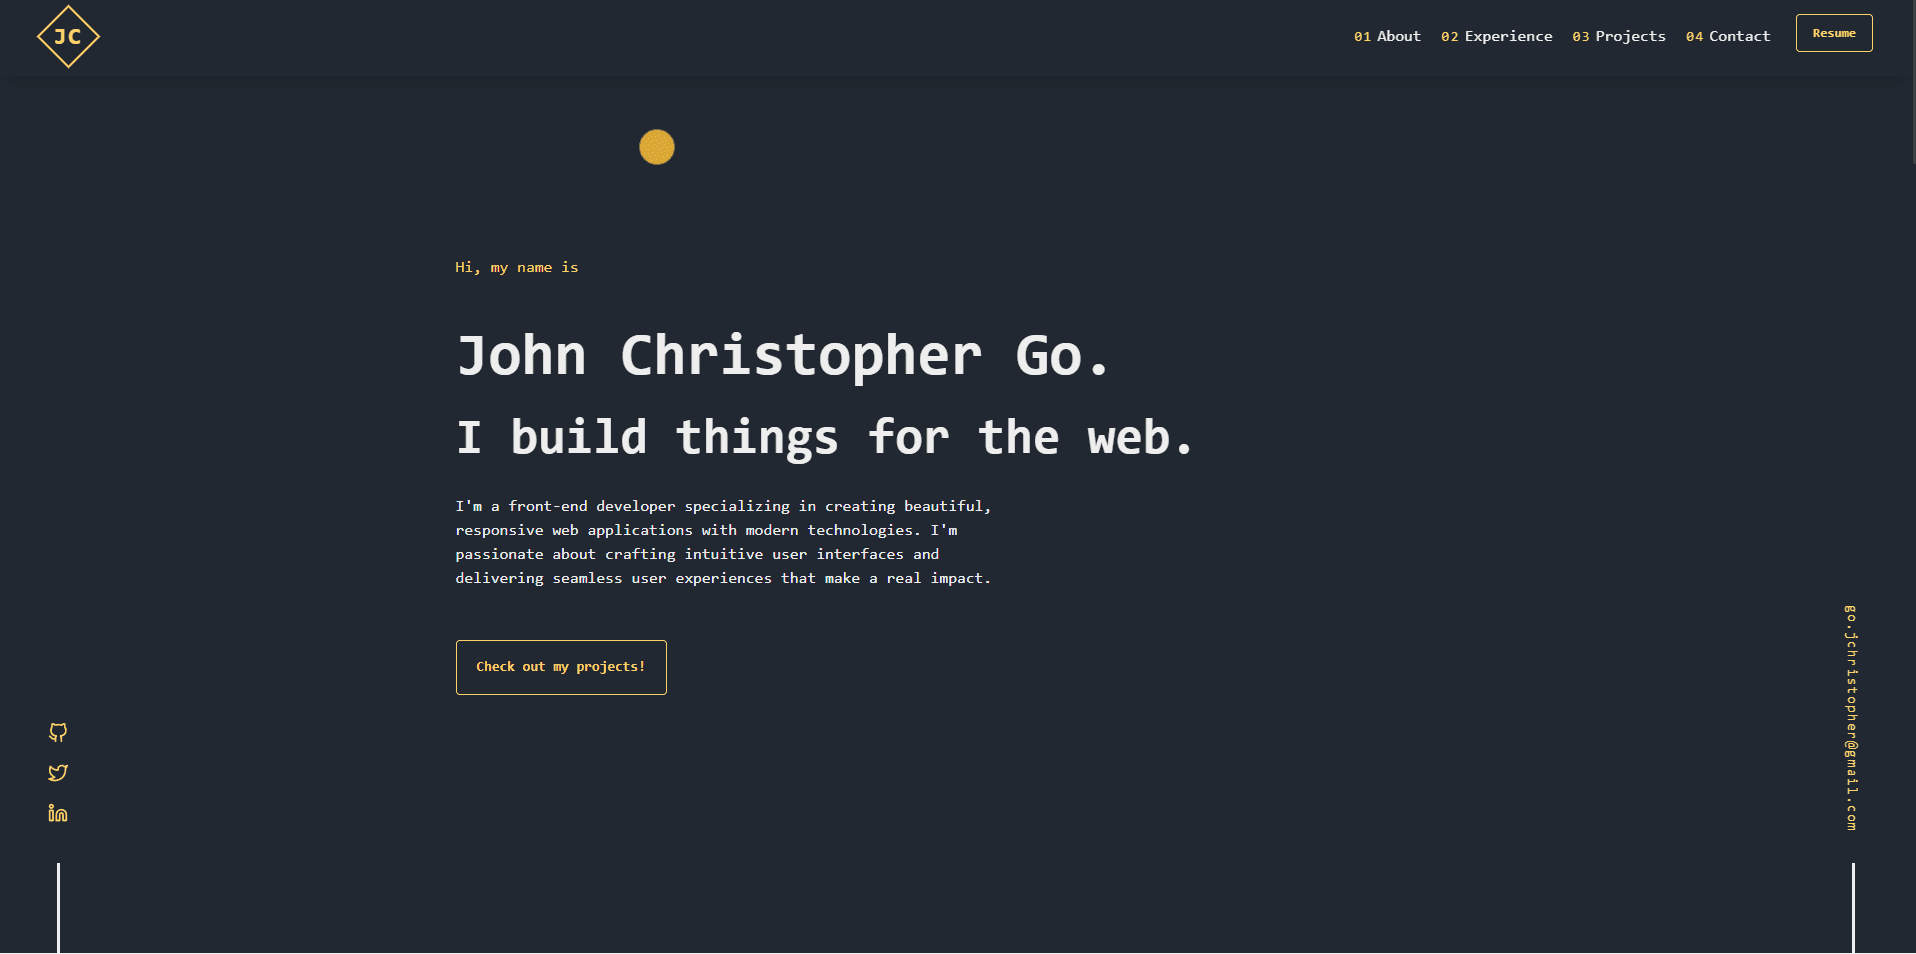Select the intro paragraph text

tap(722, 541)
